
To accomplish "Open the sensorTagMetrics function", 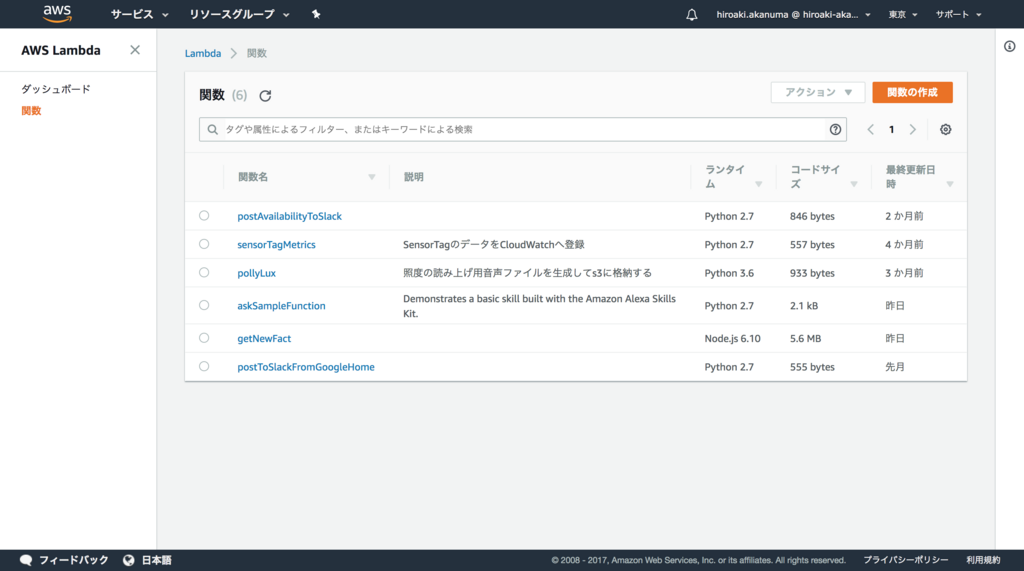I will [276, 245].
